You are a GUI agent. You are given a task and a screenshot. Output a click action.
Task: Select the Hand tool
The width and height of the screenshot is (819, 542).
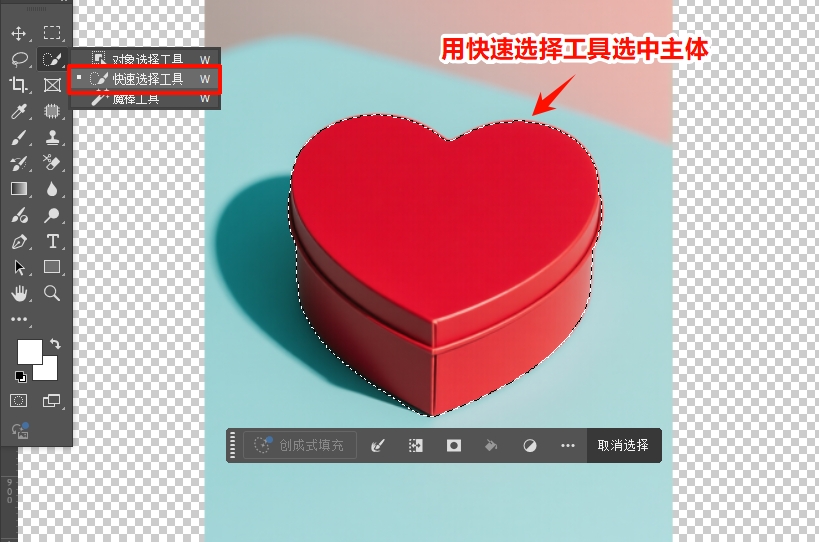click(x=19, y=293)
